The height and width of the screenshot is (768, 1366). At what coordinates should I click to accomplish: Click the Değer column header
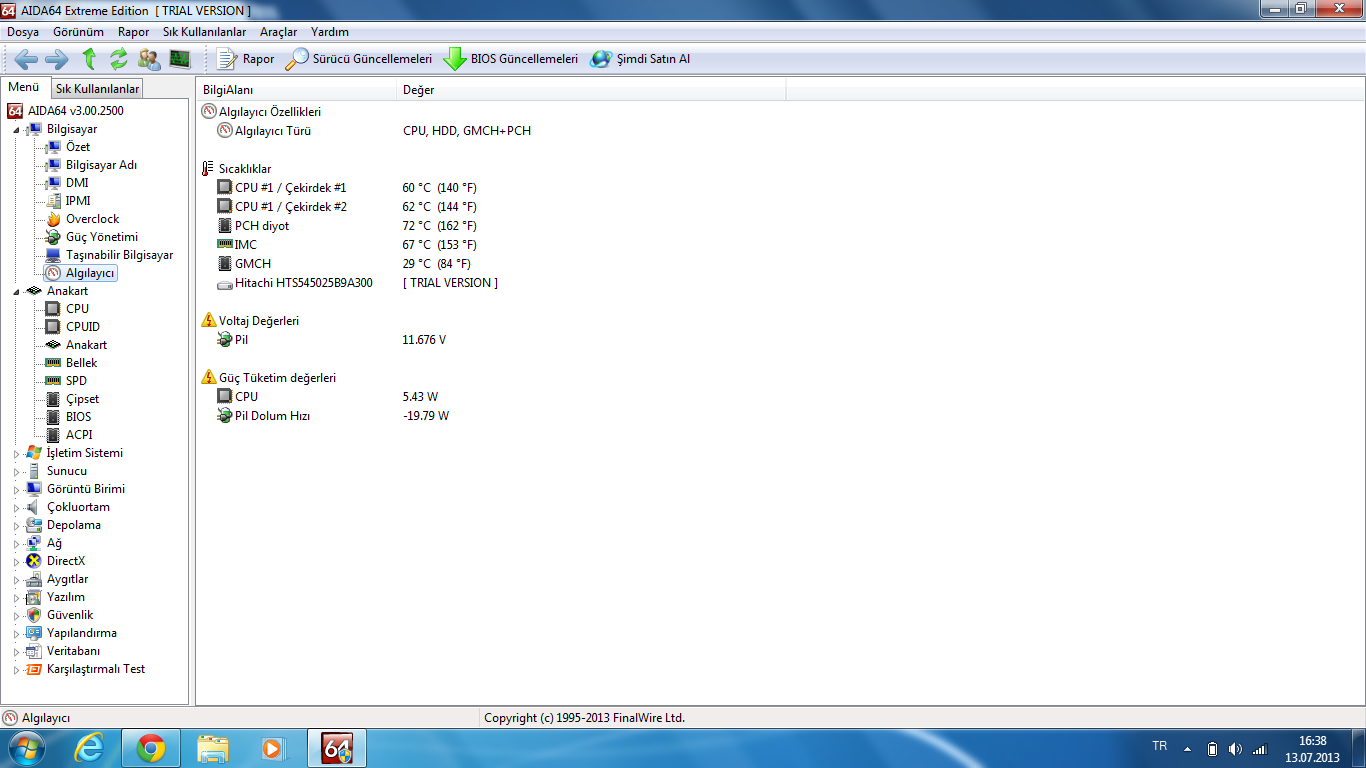point(591,90)
